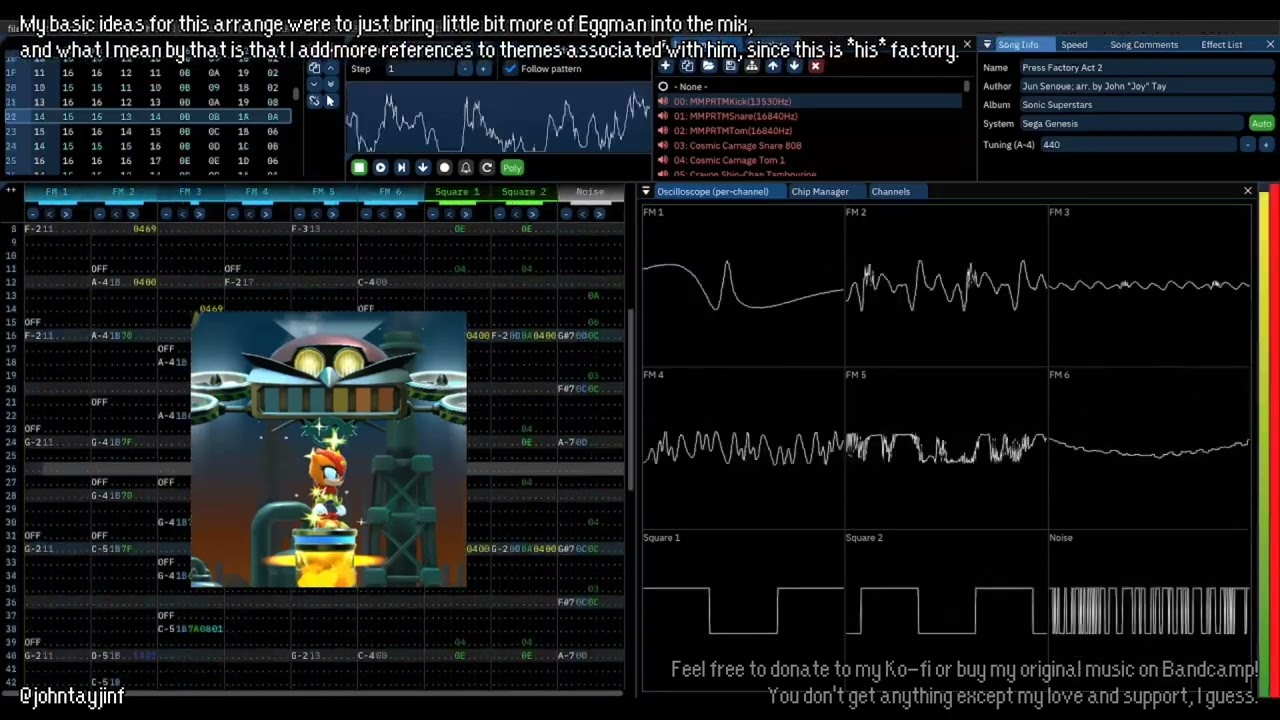The width and height of the screenshot is (1280, 720).
Task: Decrease Step value with the minus button
Action: point(465,69)
